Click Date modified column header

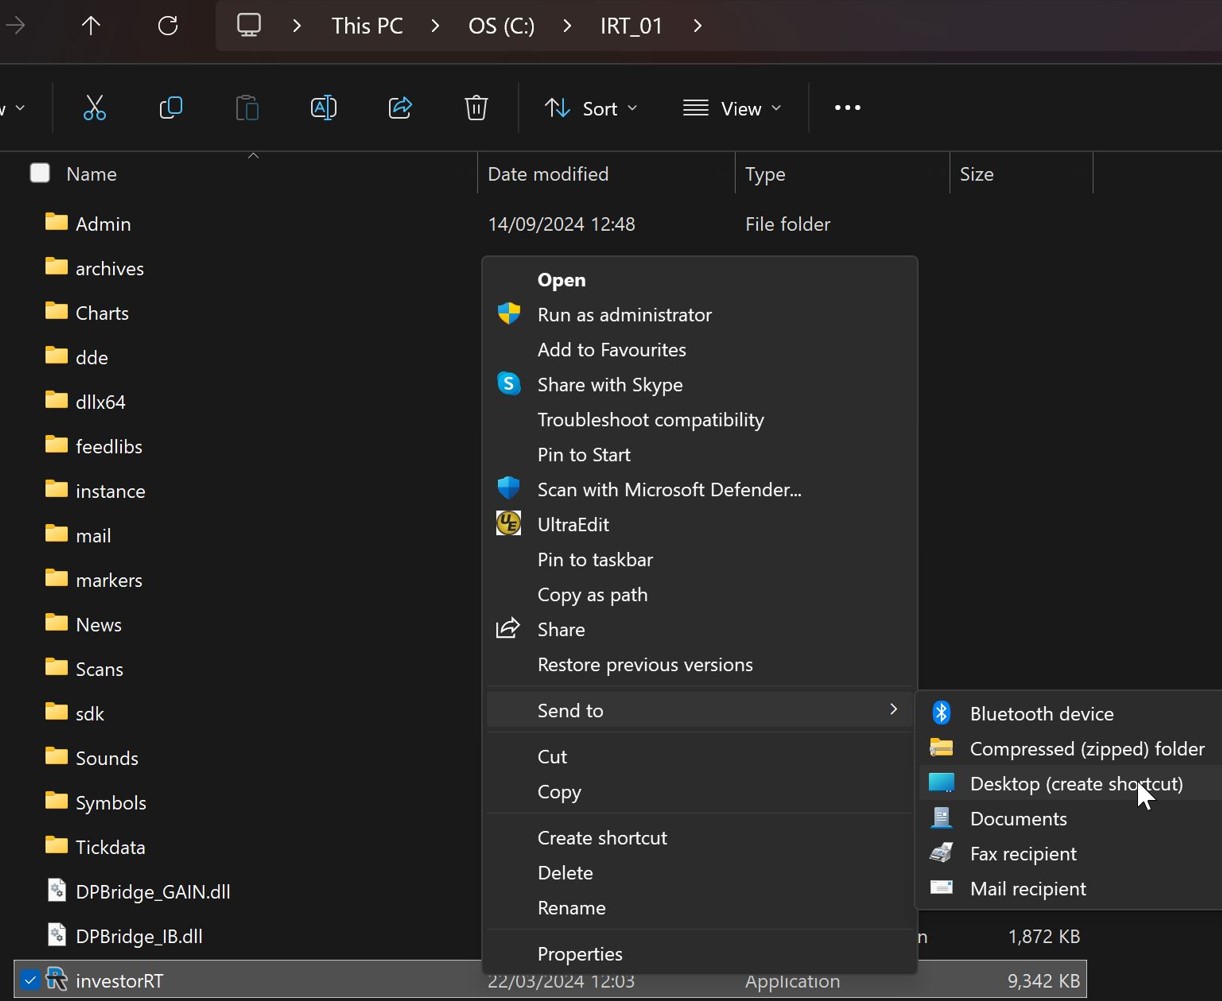pos(548,174)
